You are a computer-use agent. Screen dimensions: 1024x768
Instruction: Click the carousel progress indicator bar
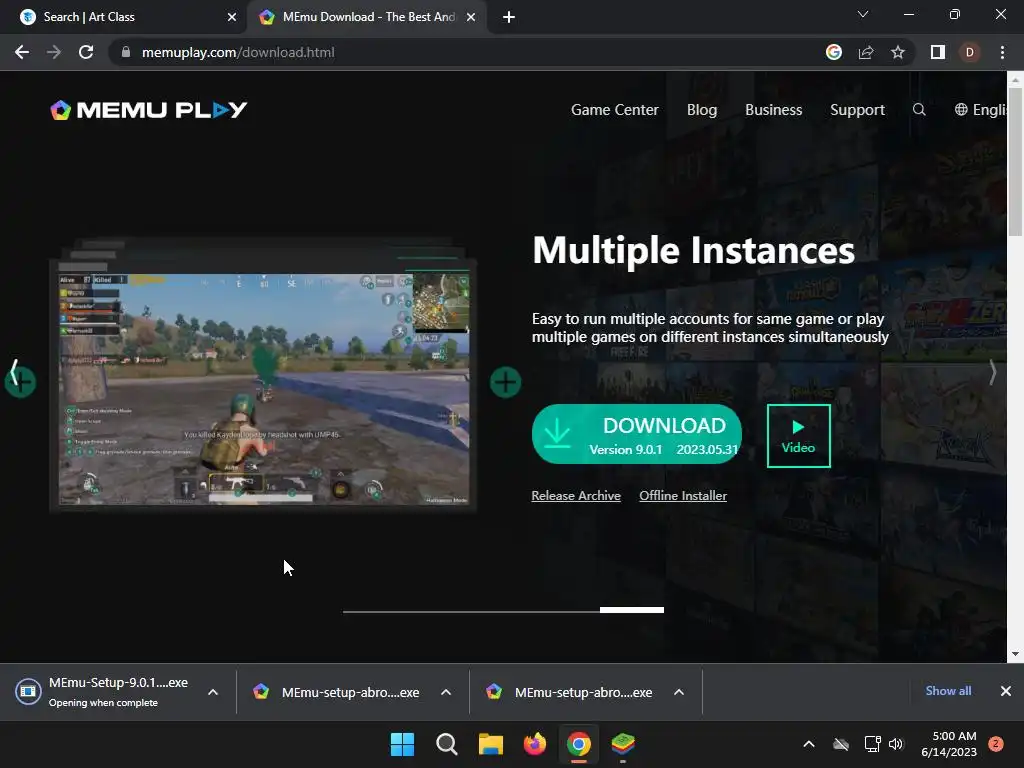pos(504,610)
